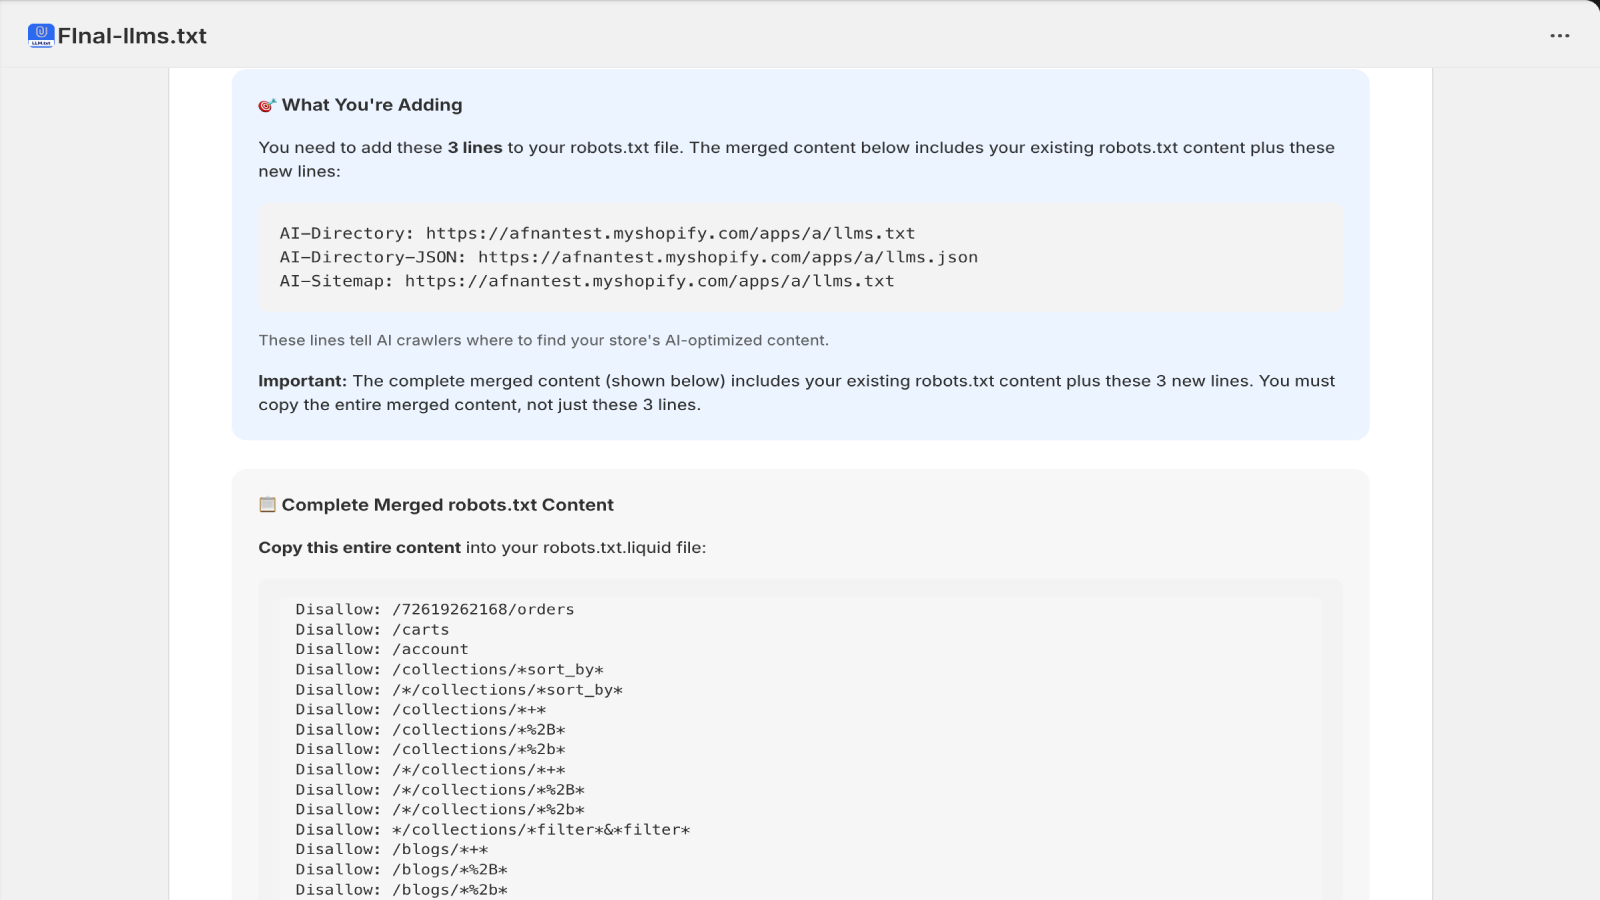The height and width of the screenshot is (900, 1600).
Task: Select the AI-Sitemap URL line
Action: [x=587, y=281]
